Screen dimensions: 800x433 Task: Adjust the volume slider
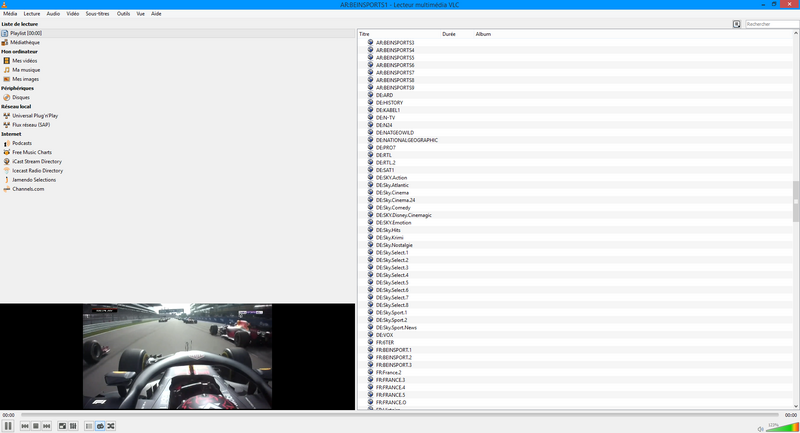click(782, 427)
